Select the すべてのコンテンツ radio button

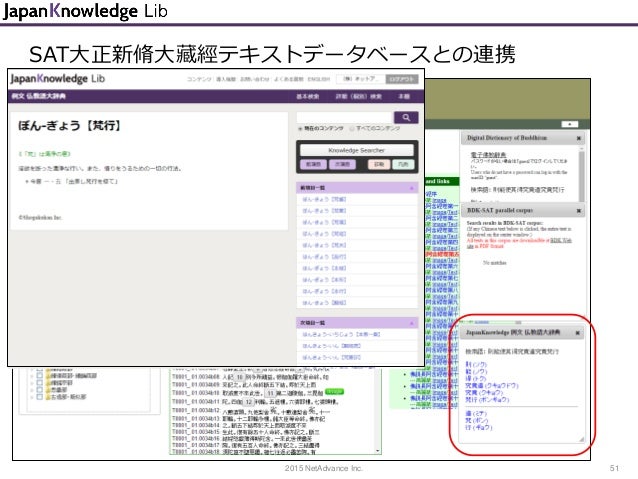pyautogui.click(x=352, y=129)
